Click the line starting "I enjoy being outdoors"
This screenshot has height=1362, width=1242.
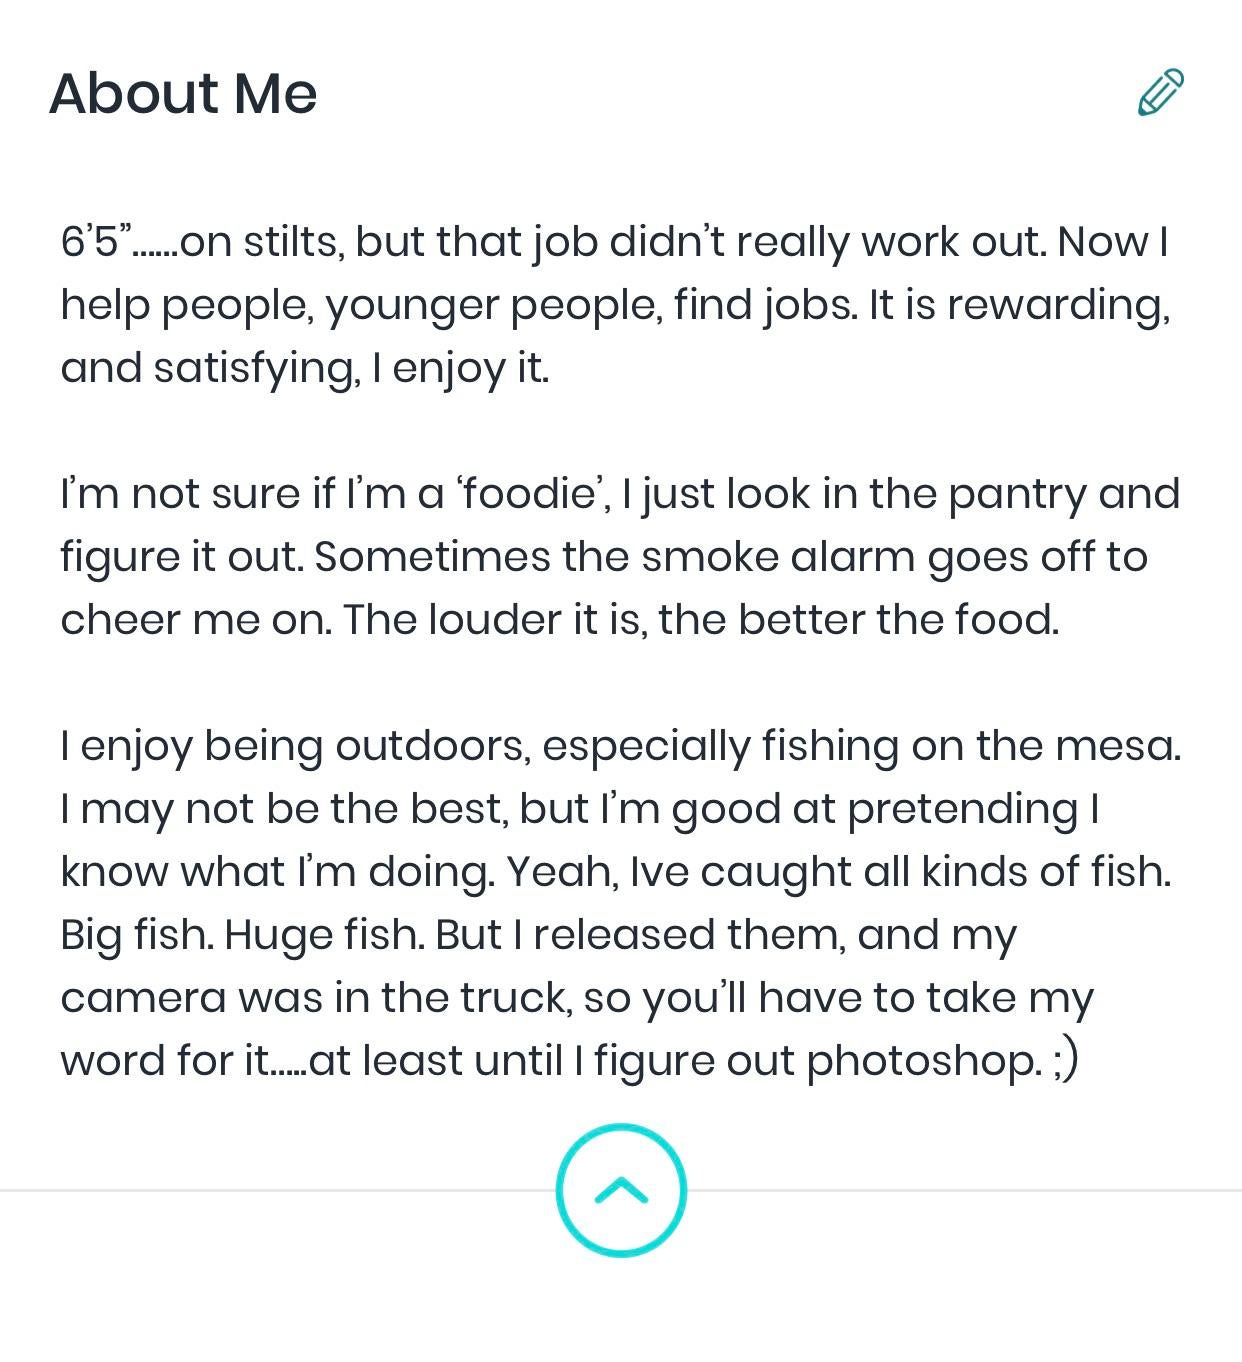click(x=620, y=746)
